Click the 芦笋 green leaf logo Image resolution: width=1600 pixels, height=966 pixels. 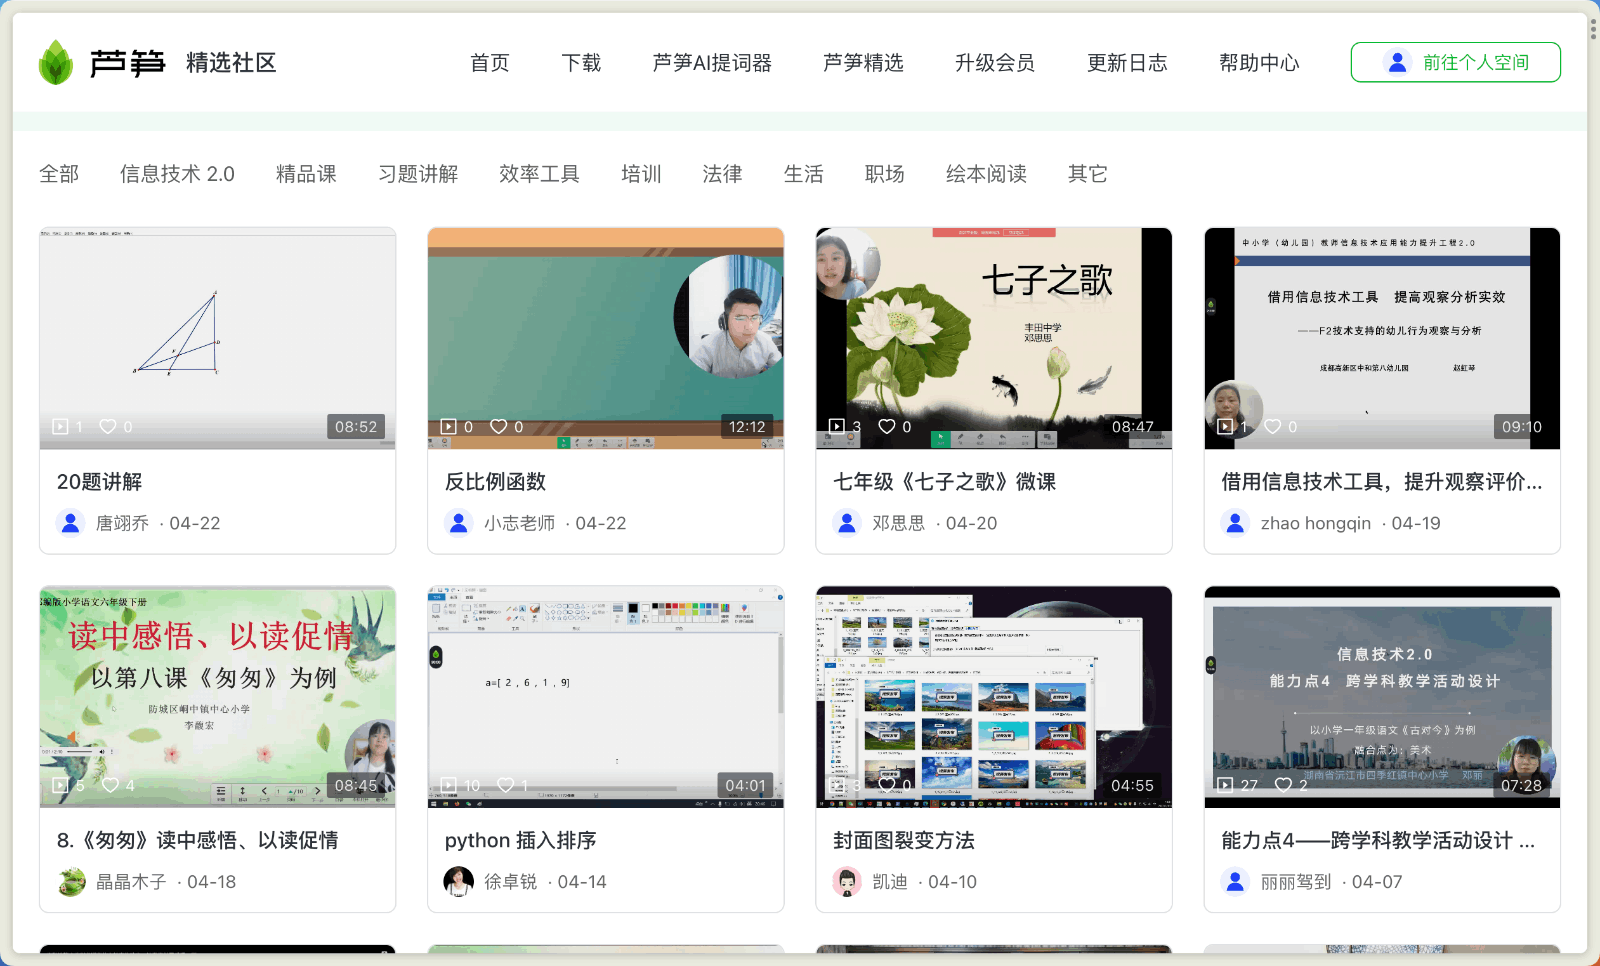[x=56, y=63]
